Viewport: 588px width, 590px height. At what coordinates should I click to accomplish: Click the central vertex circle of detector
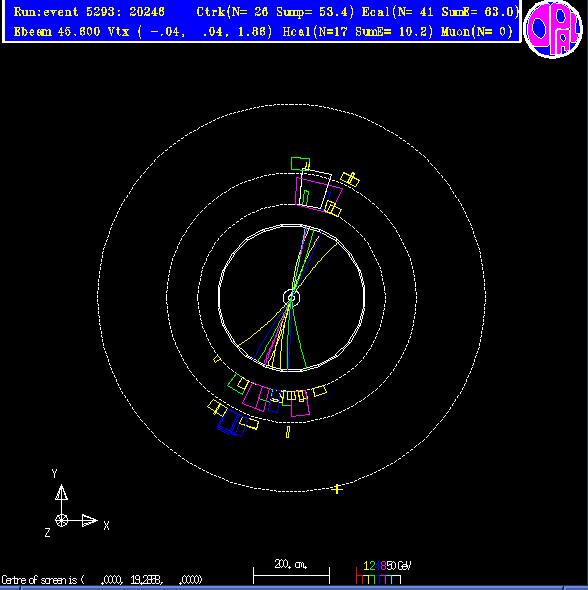292,297
